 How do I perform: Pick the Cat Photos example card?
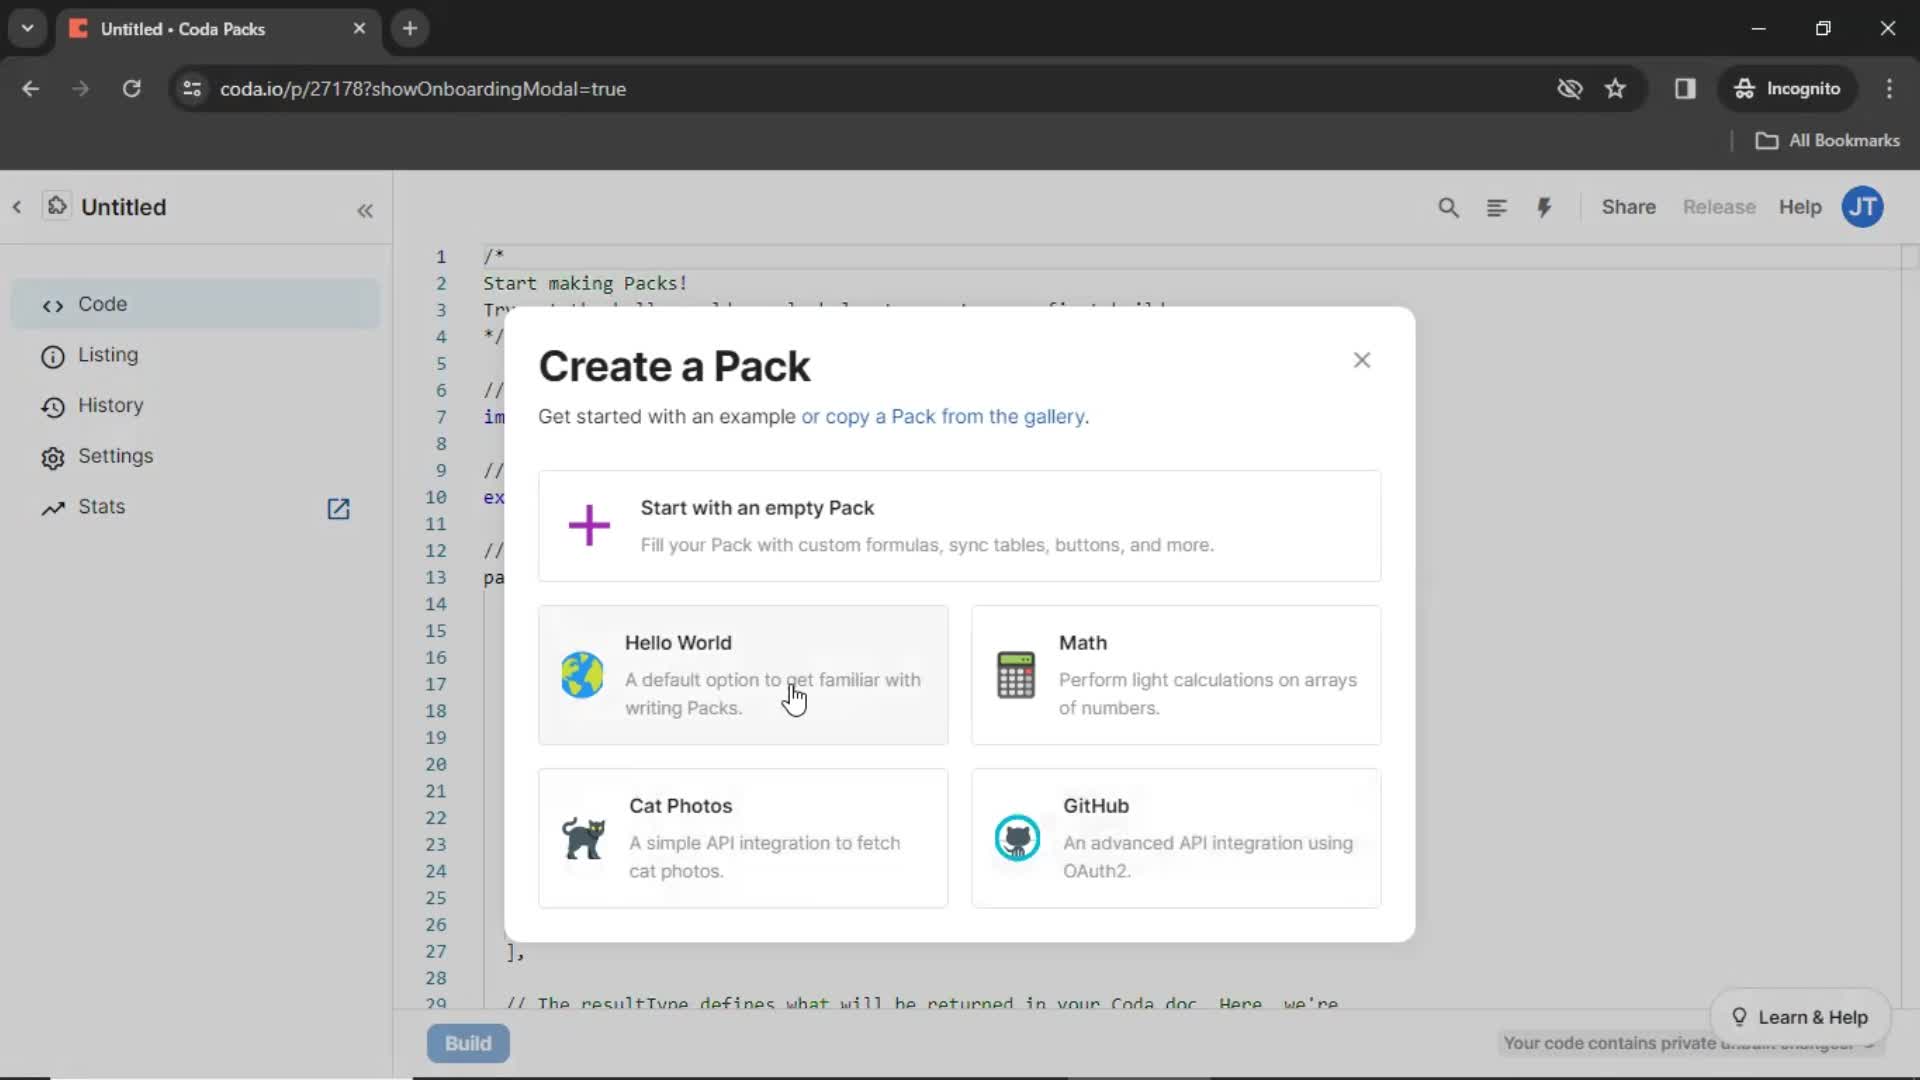pyautogui.click(x=743, y=838)
